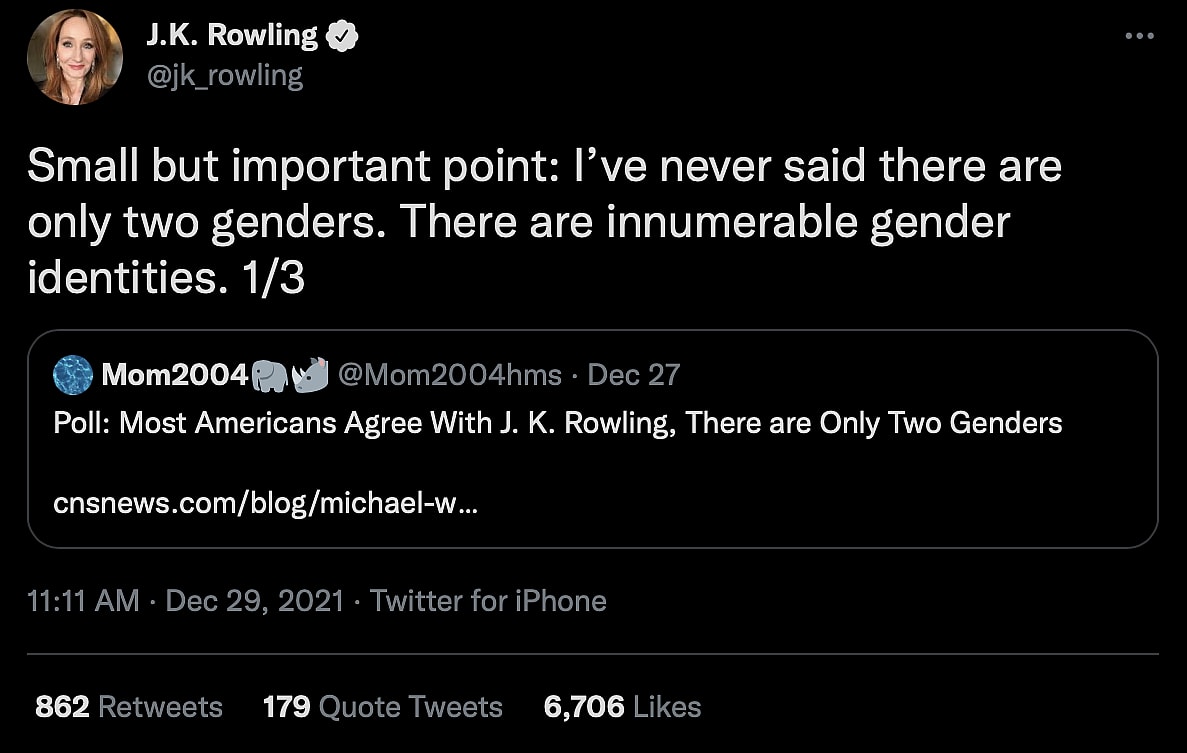Viewport: 1187px width, 753px height.
Task: Click the 11:11 AM timestamp
Action: 83,601
